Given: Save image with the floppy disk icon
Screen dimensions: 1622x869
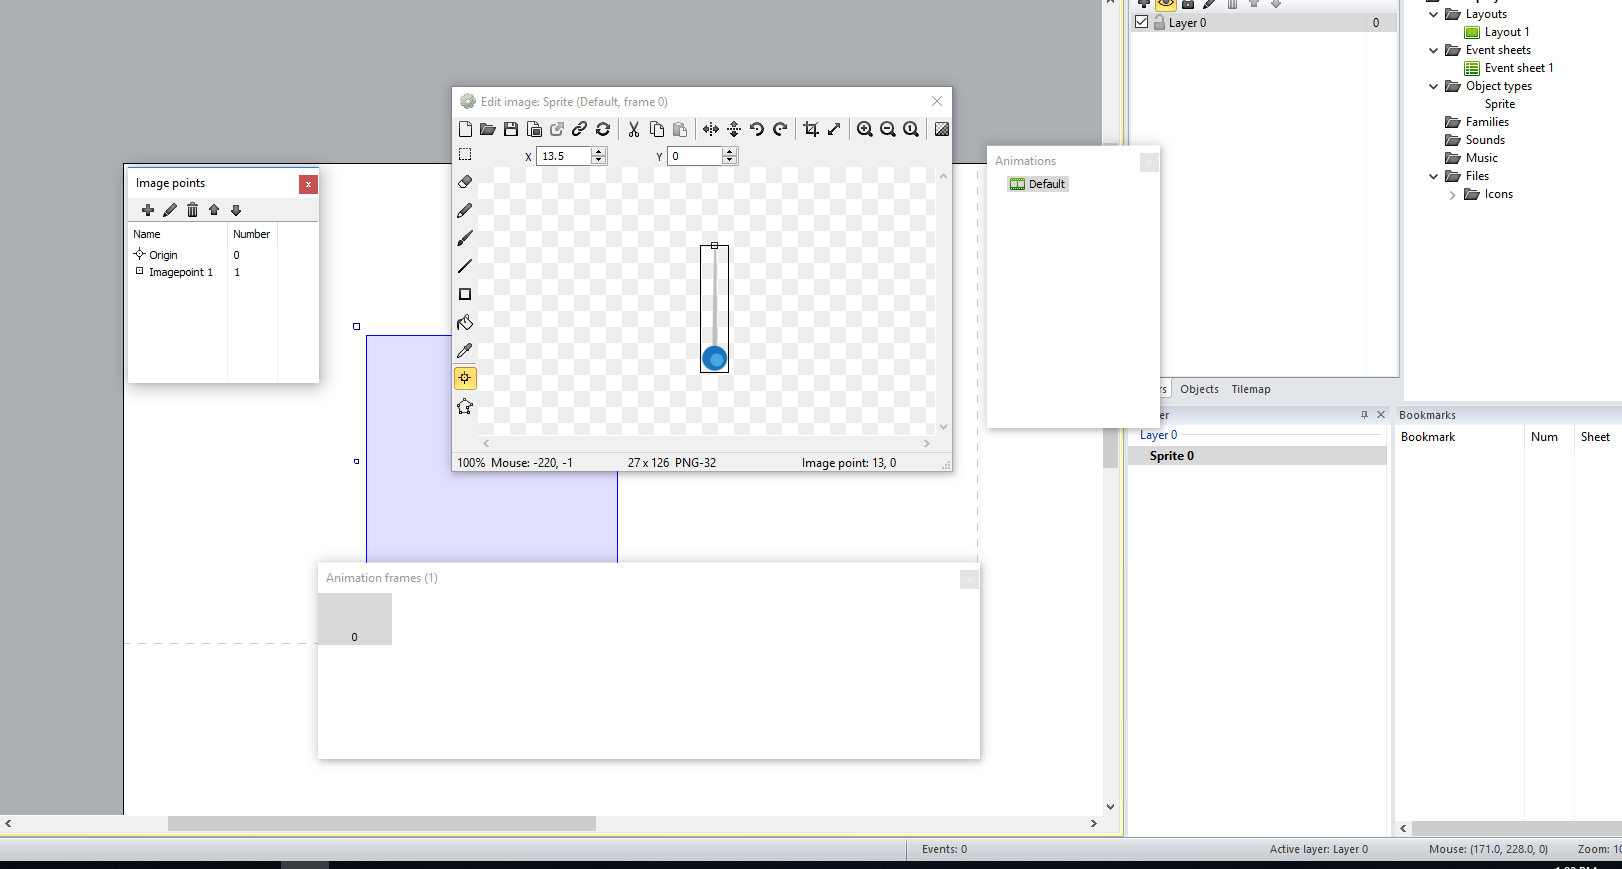Looking at the screenshot, I should [511, 129].
